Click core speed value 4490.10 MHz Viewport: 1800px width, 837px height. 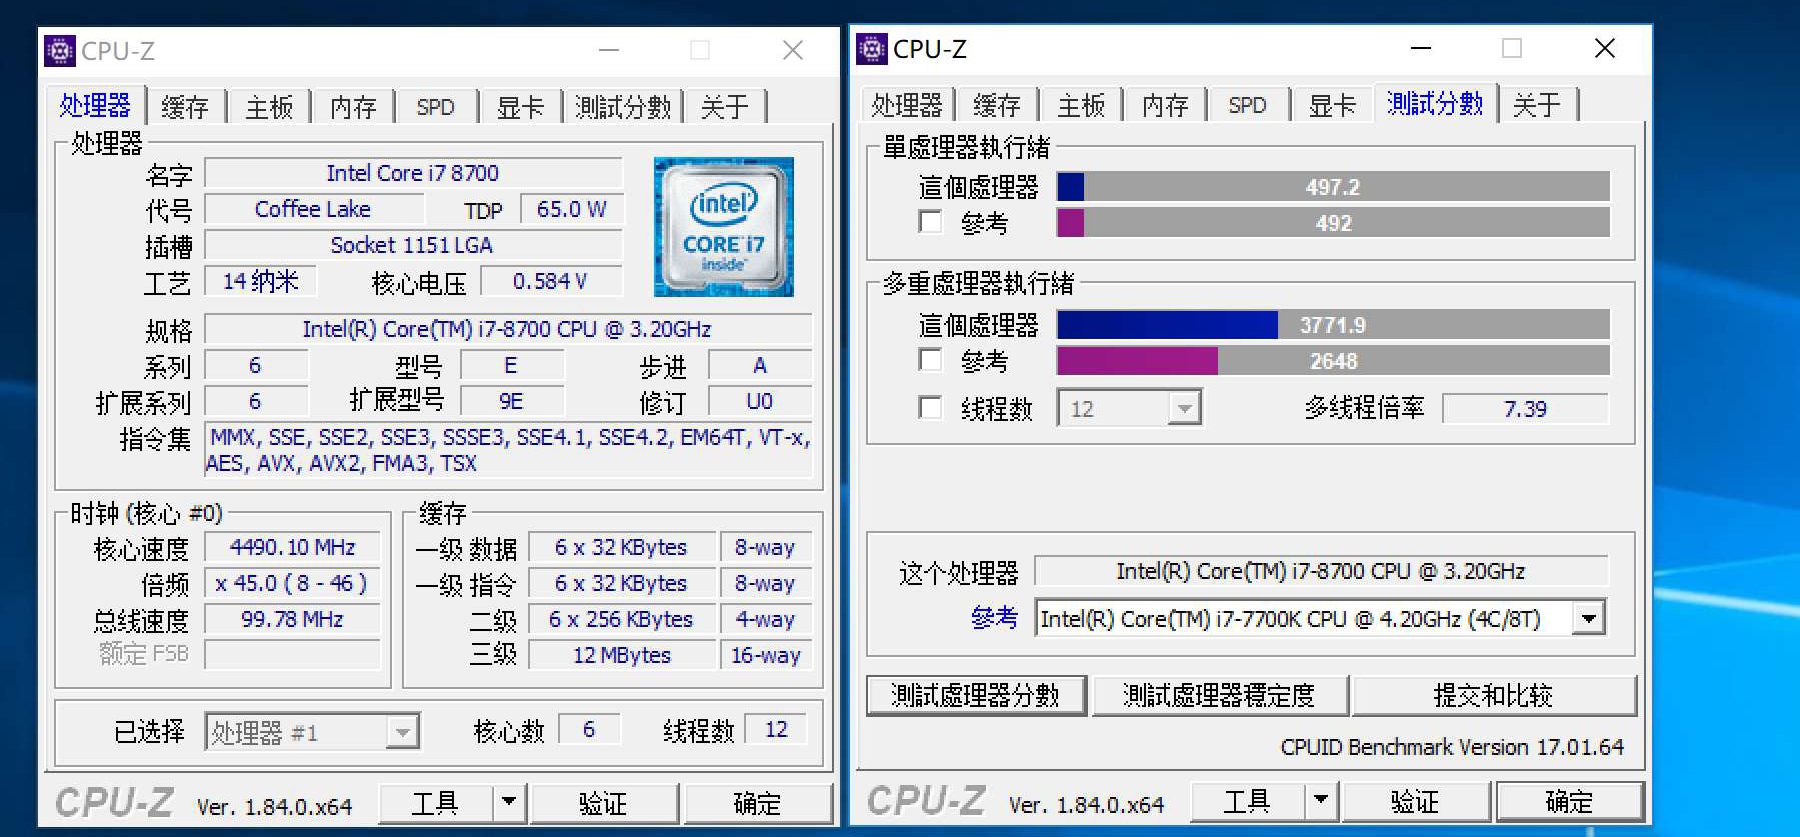point(292,547)
